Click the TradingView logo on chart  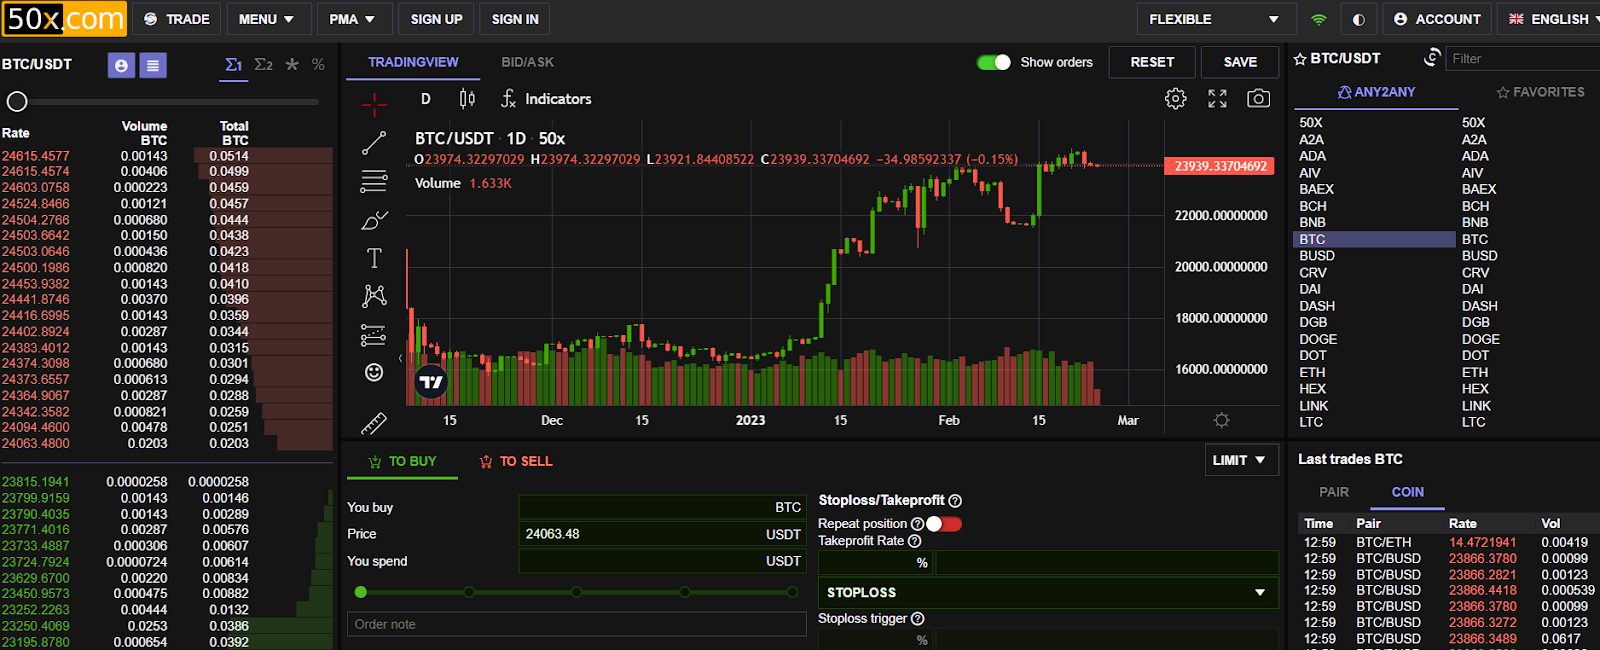click(431, 381)
